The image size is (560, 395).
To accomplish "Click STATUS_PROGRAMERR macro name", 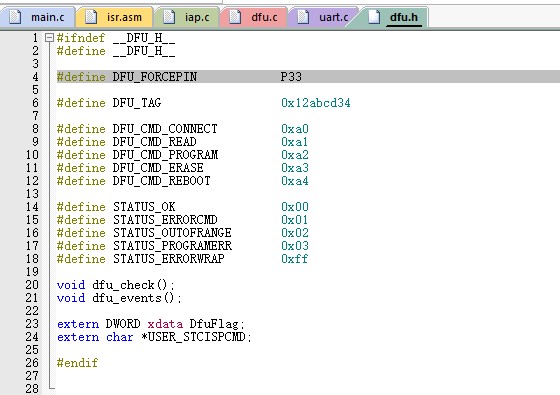I will [x=172, y=246].
